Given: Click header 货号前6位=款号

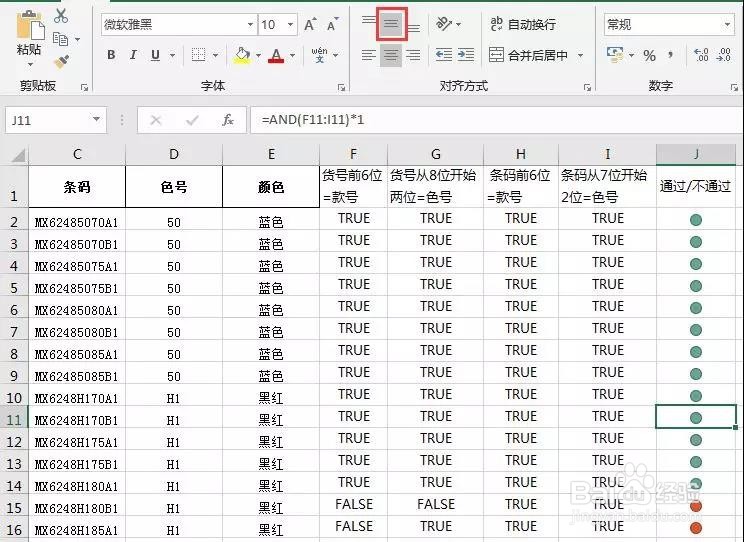Looking at the screenshot, I should pos(353,186).
